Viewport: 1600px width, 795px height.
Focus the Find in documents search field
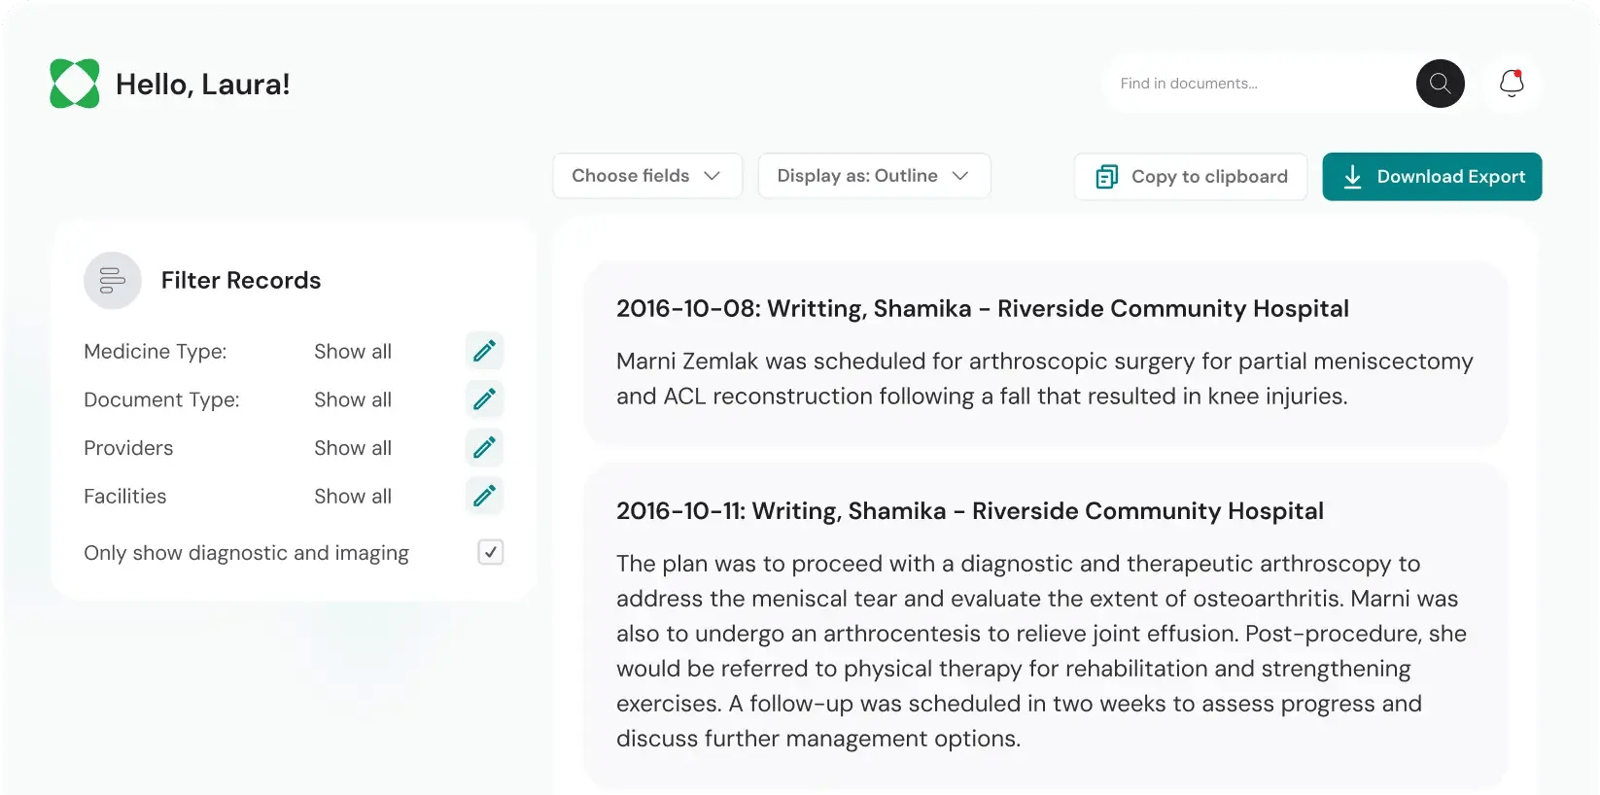[x=1260, y=83]
